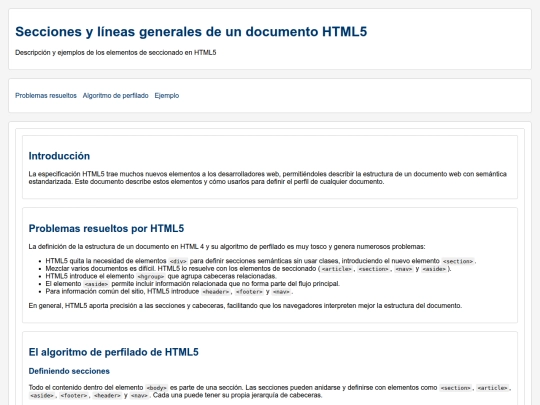Click bullet 'El elemento <aside> permite incluir'
Screen dimensions: 540x405
193,284
